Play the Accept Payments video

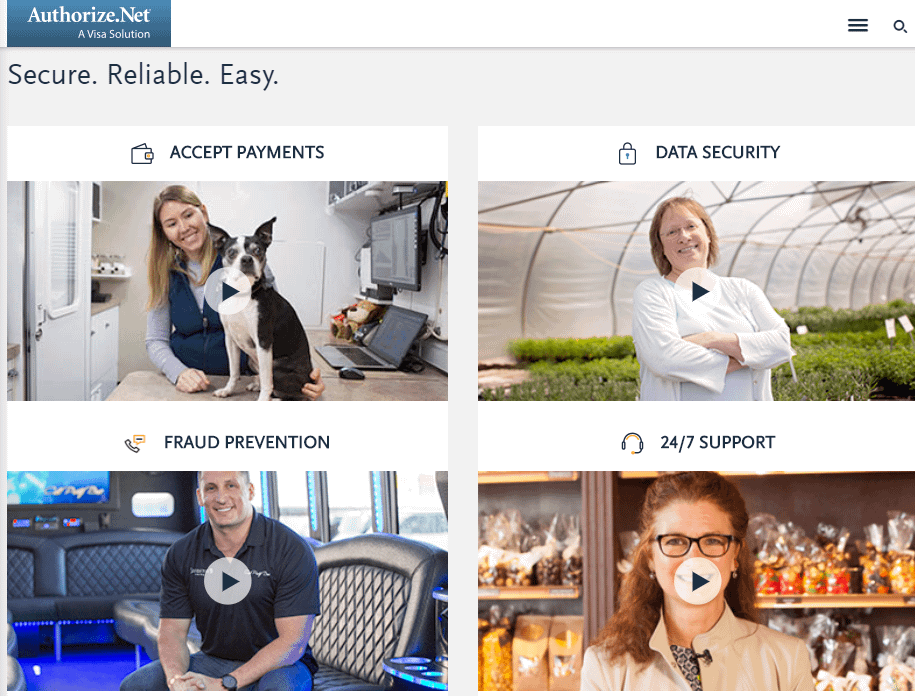point(228,291)
